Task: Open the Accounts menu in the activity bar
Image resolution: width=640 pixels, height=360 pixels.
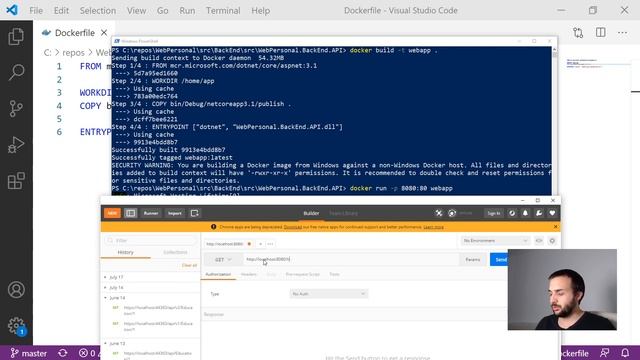Action: (x=16, y=290)
